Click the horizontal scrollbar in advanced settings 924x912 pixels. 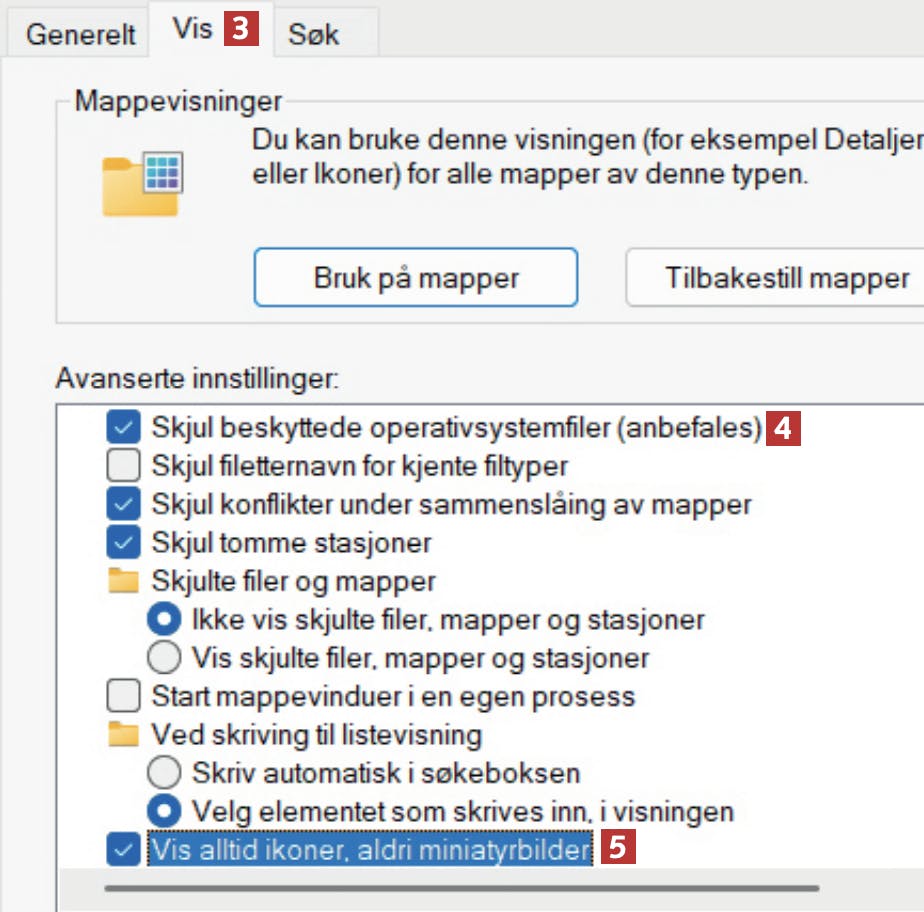(460, 887)
